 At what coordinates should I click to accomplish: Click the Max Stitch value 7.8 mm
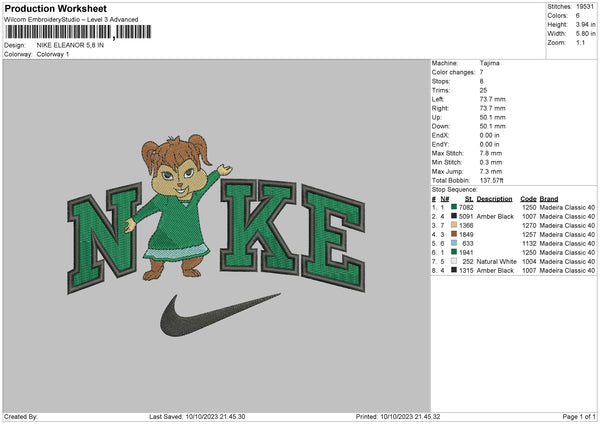491,153
